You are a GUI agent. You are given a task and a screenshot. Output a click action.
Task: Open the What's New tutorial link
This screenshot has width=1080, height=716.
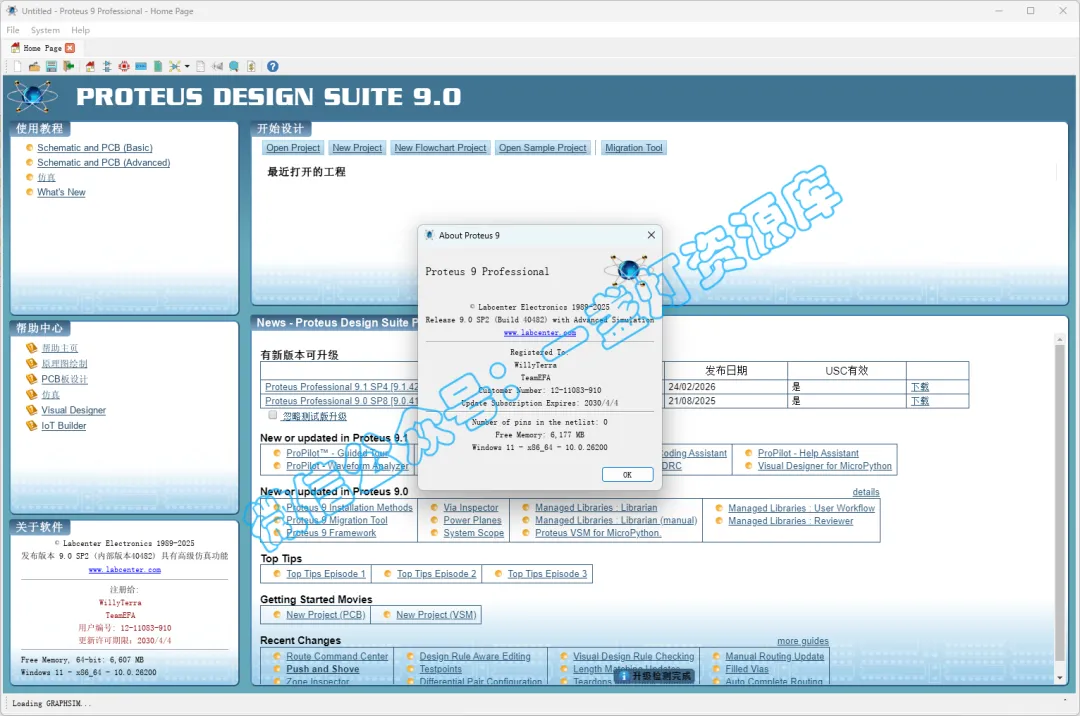point(61,192)
